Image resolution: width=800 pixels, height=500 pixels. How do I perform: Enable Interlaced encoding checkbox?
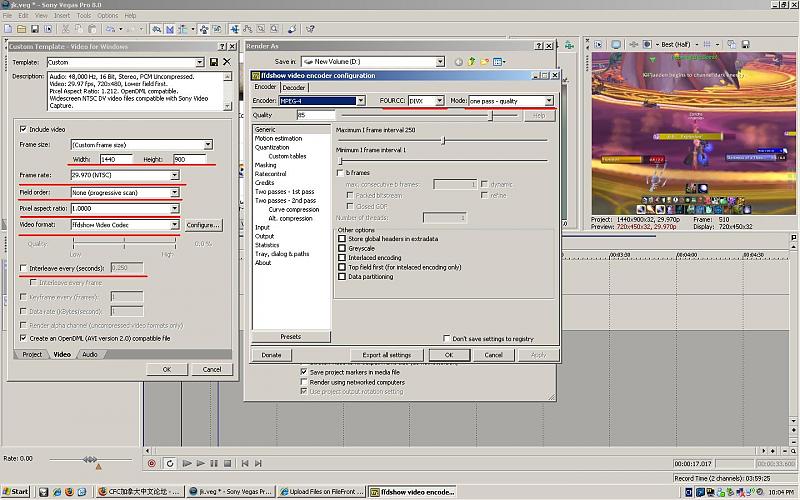pos(342,258)
